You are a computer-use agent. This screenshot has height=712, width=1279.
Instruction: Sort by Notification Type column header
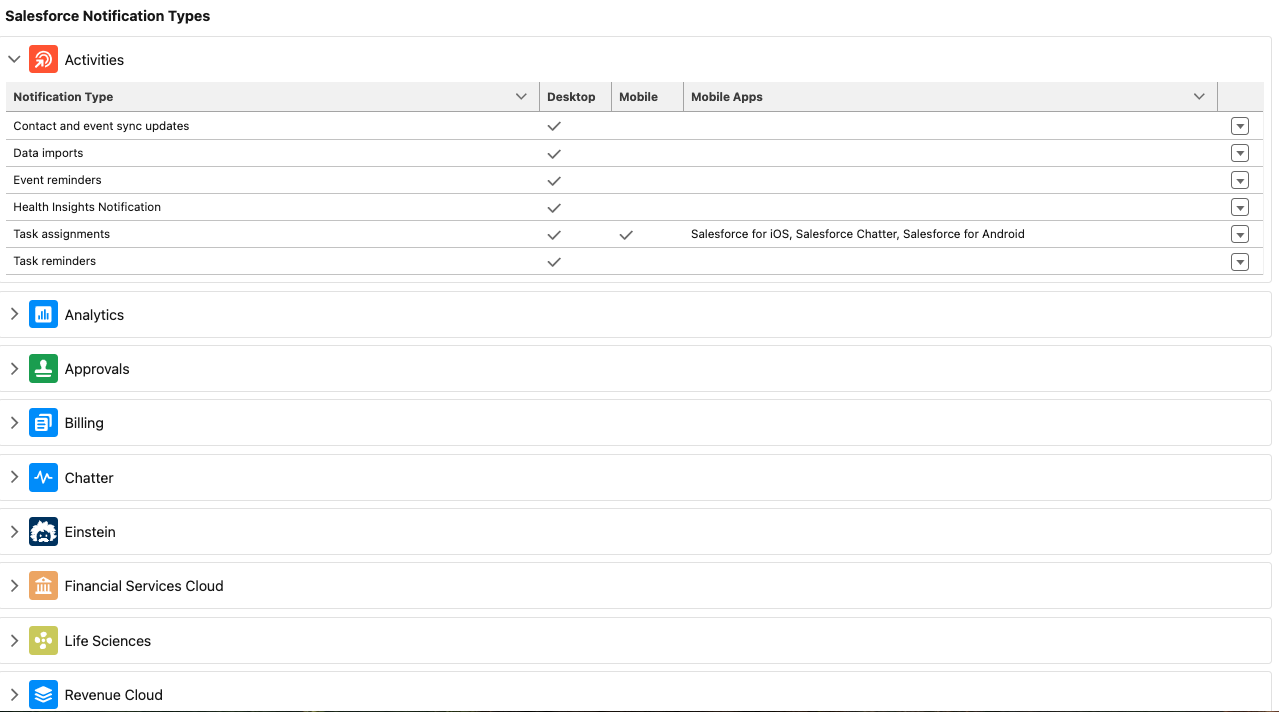tap(63, 97)
